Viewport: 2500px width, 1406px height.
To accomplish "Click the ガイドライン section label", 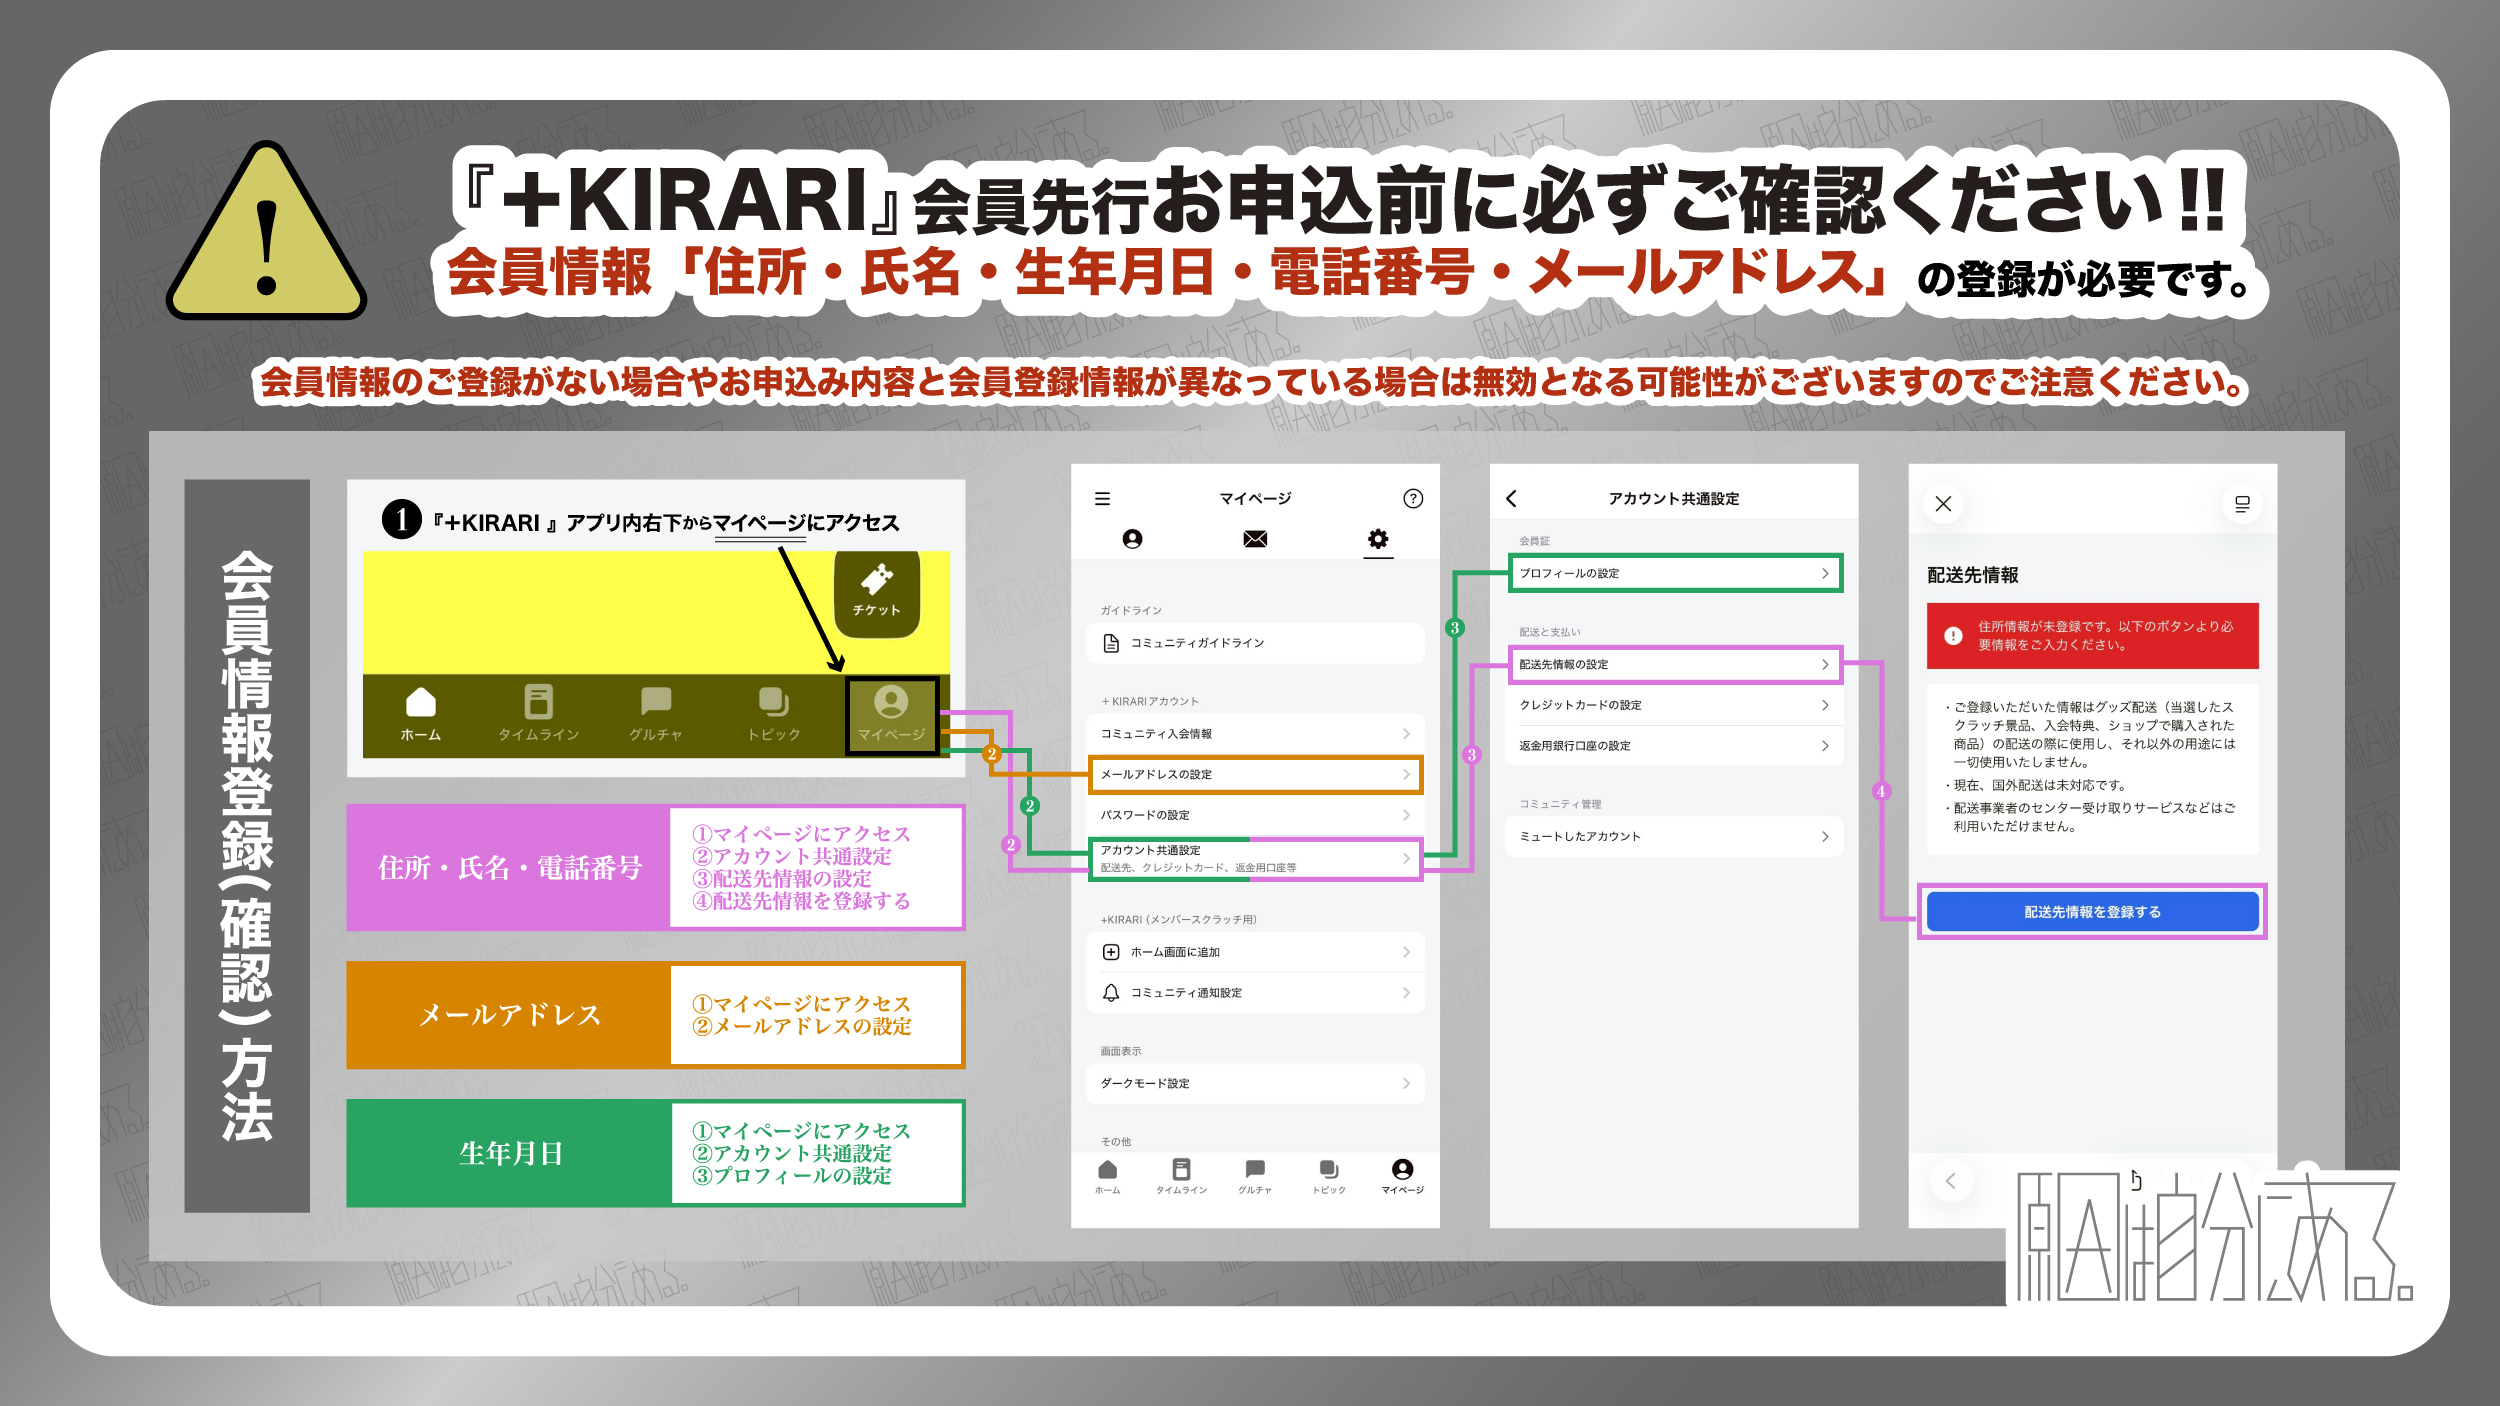I will (x=1131, y=610).
